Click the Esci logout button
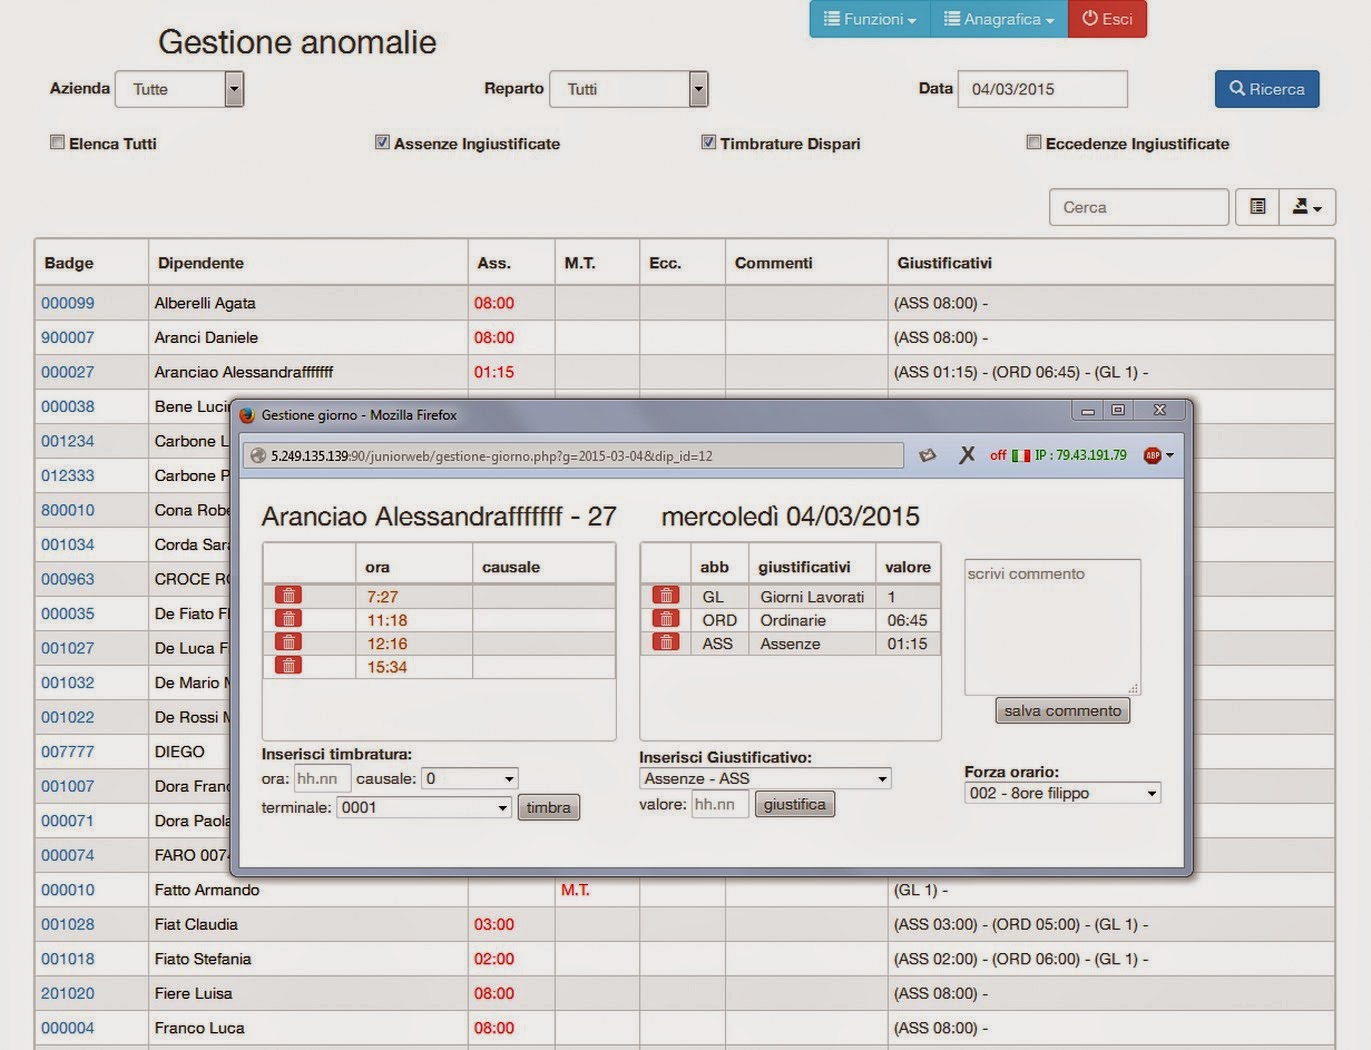The height and width of the screenshot is (1050, 1371). click(1107, 19)
